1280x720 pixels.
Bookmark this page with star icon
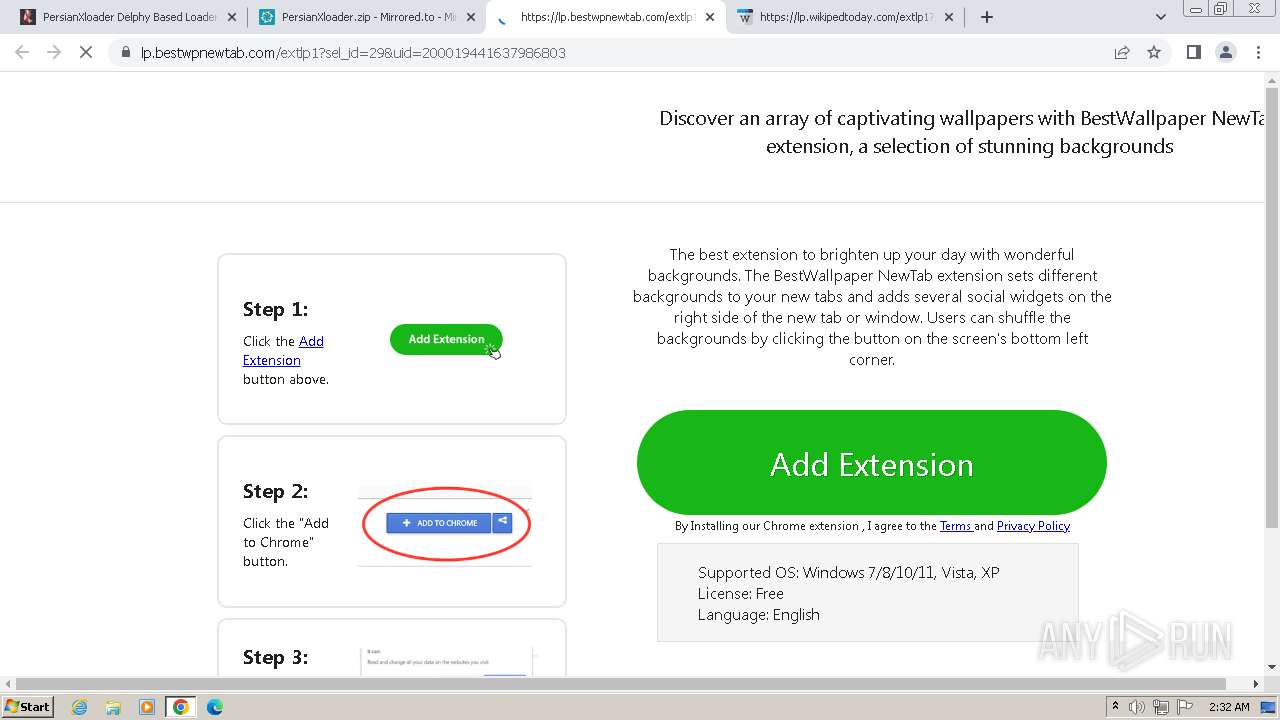click(x=1154, y=52)
